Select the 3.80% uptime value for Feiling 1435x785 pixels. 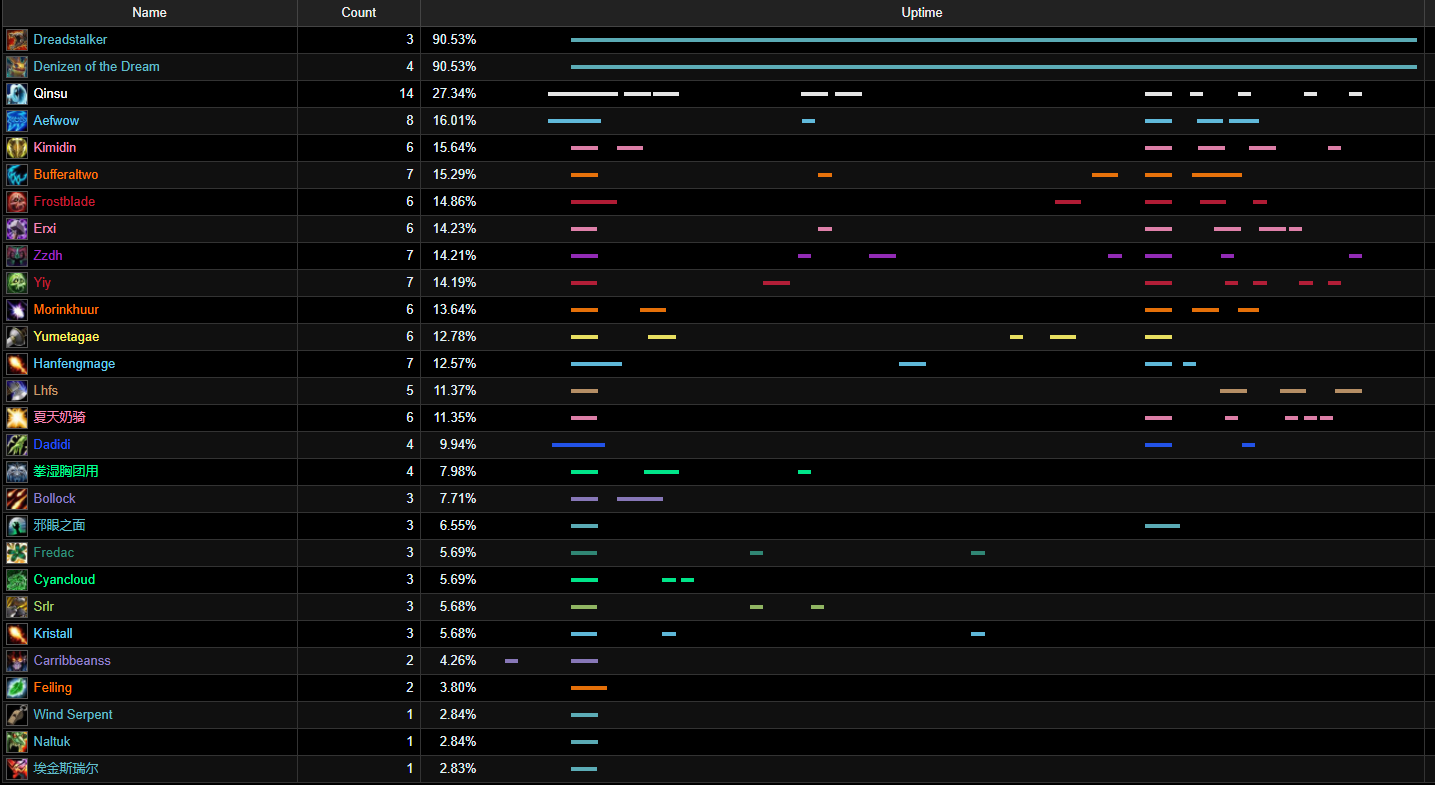tap(458, 688)
